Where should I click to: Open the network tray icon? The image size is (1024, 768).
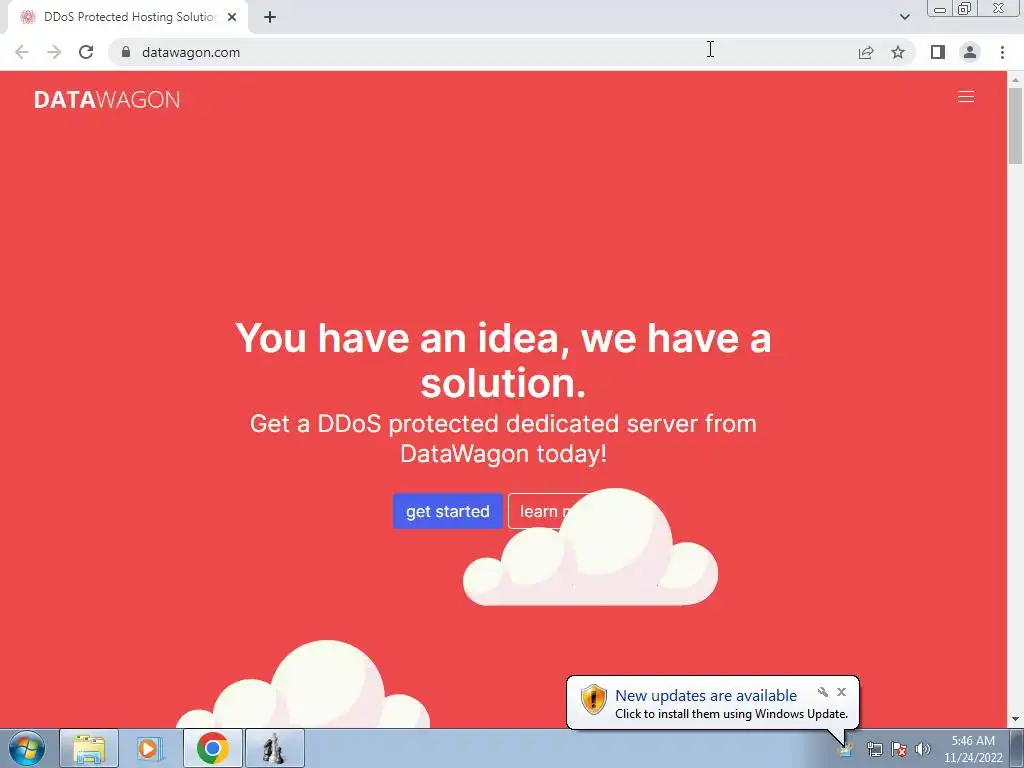[874, 749]
